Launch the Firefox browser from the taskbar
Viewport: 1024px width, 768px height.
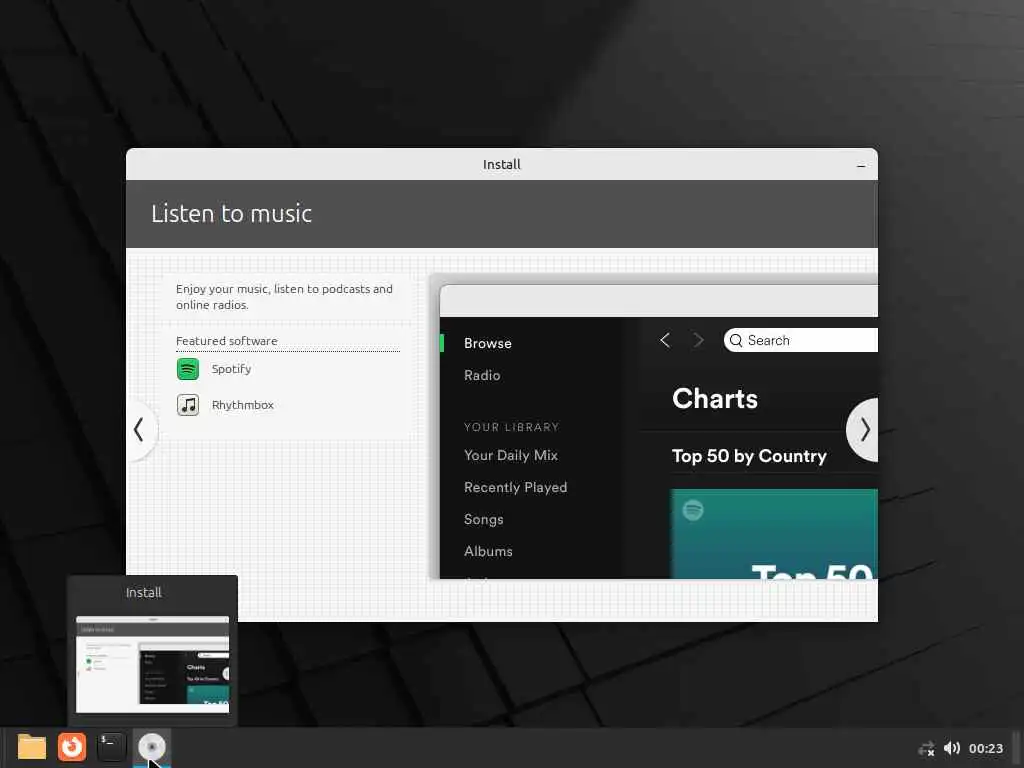coord(72,747)
